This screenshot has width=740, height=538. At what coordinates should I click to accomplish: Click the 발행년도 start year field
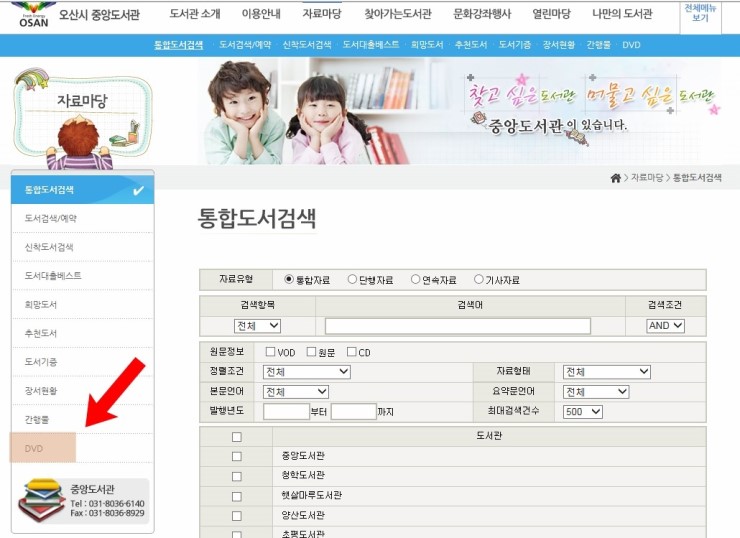pyautogui.click(x=286, y=411)
